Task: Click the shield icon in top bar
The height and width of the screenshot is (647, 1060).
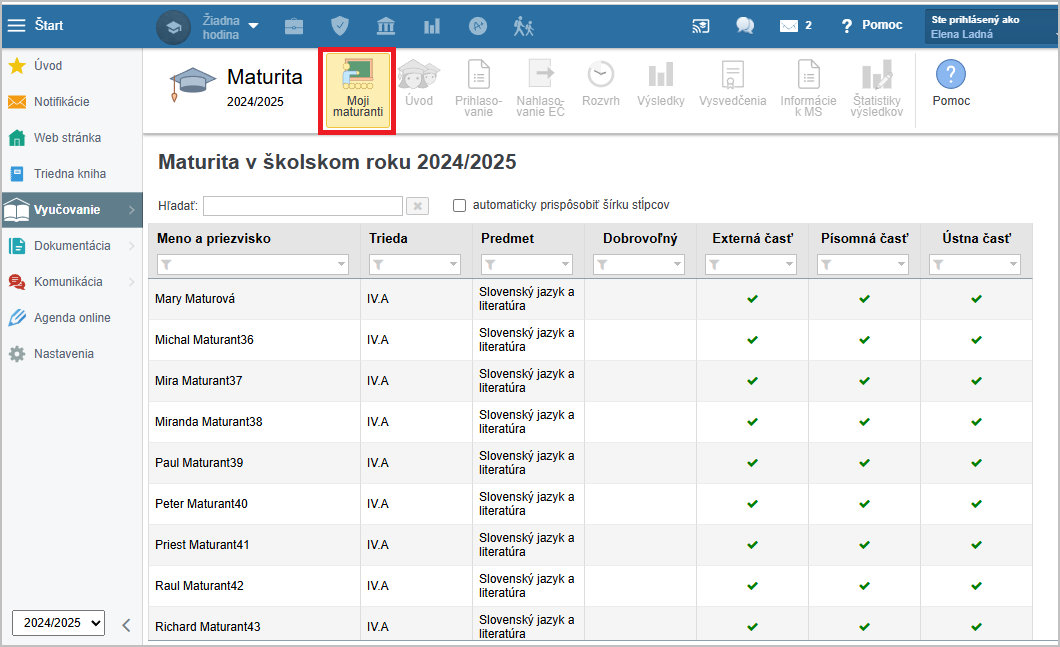Action: tap(340, 26)
